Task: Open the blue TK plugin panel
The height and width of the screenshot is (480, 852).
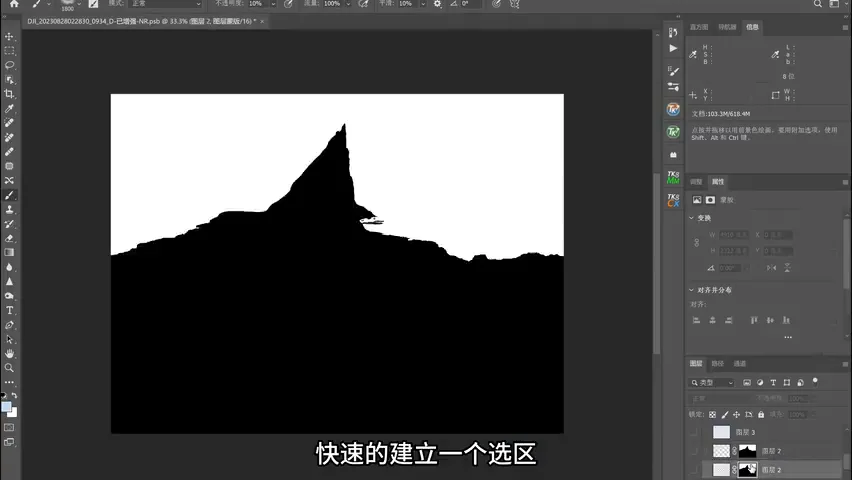Action: (x=673, y=109)
